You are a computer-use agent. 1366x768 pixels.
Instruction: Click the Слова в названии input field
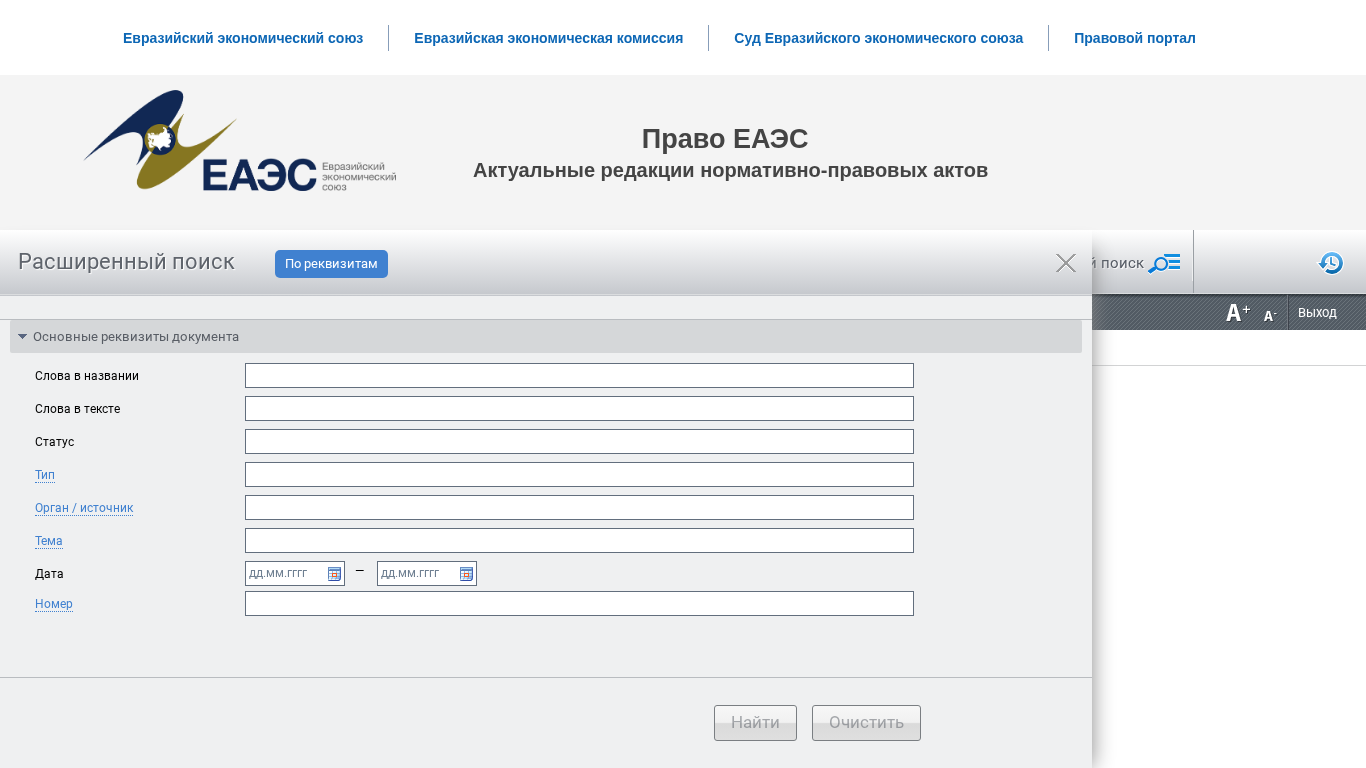[x=579, y=376]
